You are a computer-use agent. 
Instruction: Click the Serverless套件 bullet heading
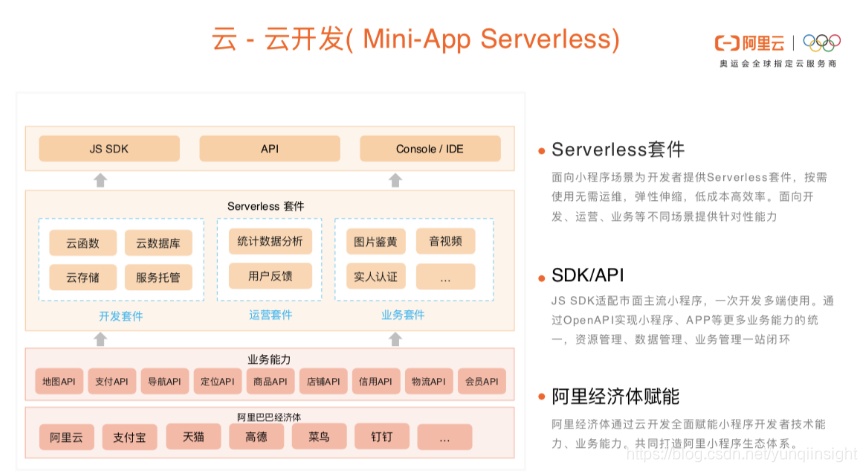618,149
